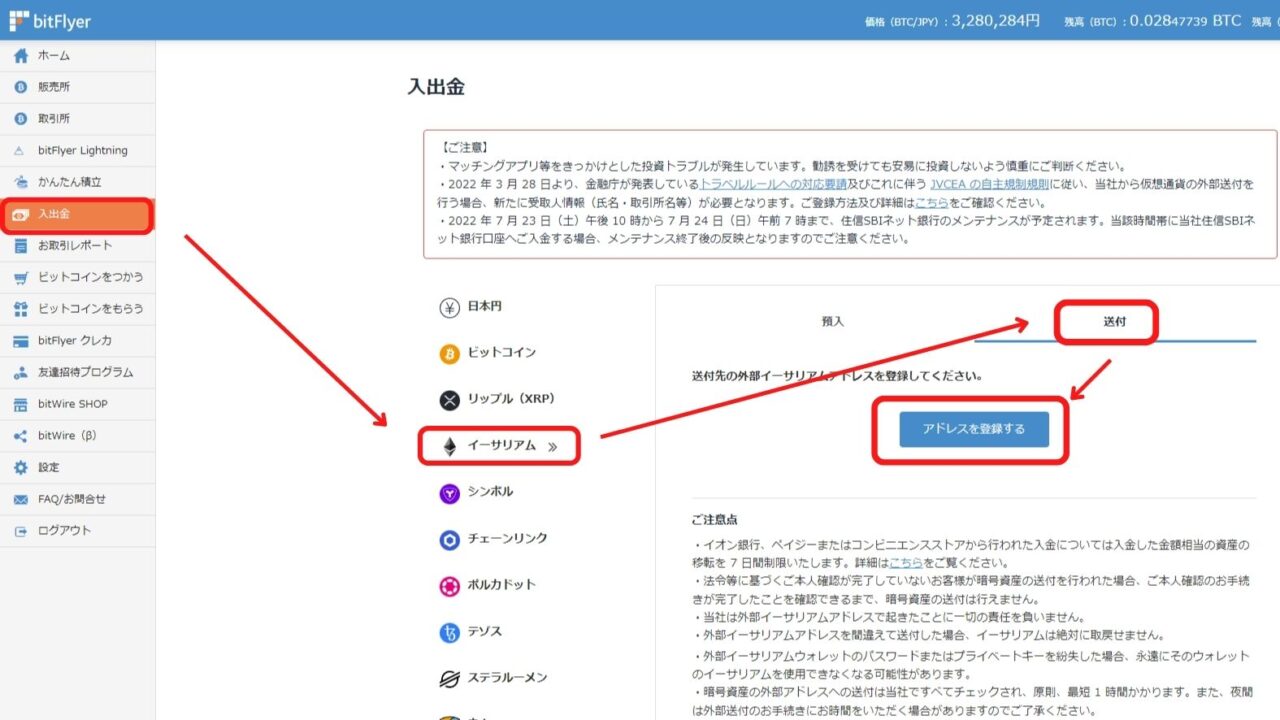Click the FAQ/お問合せ envelope icon
The height and width of the screenshot is (720, 1280).
[20, 500]
